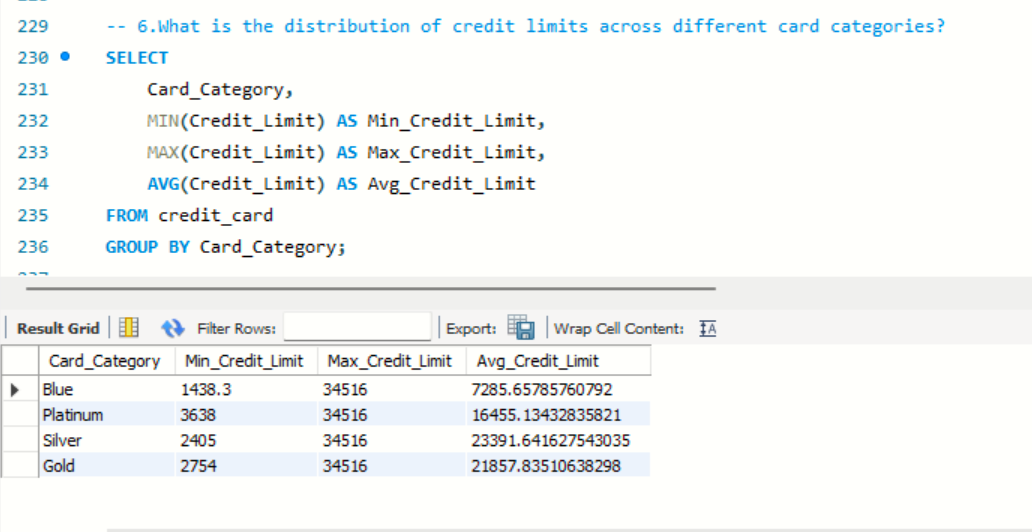Select the Blue card category cell

point(107,390)
